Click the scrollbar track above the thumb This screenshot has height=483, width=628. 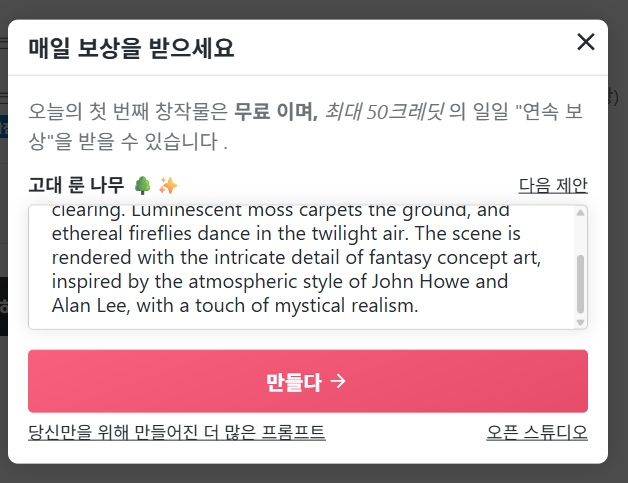[x=580, y=235]
